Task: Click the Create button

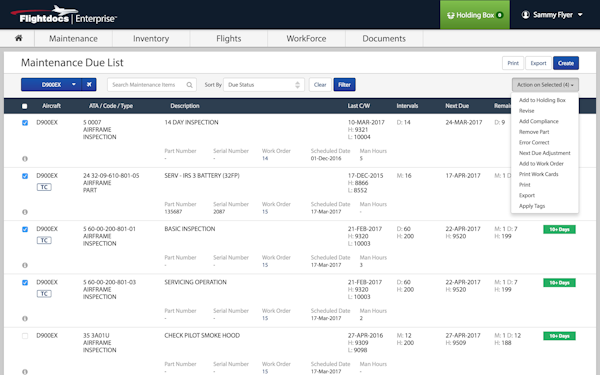Action: (566, 63)
